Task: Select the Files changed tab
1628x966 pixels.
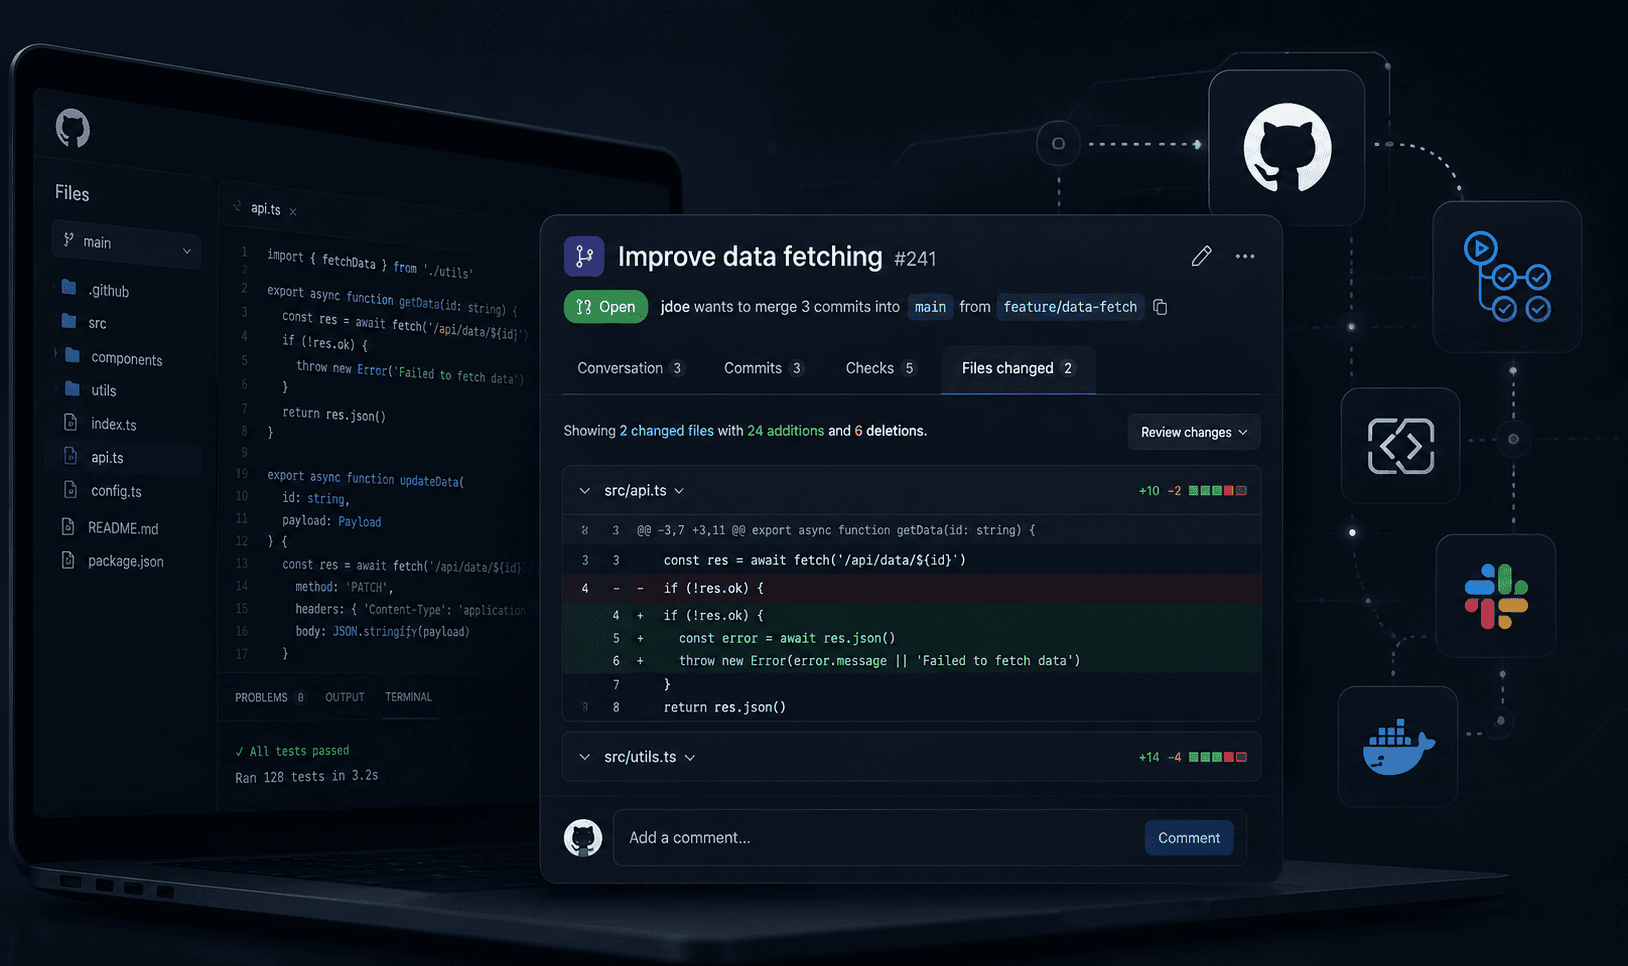Action: point(1018,368)
